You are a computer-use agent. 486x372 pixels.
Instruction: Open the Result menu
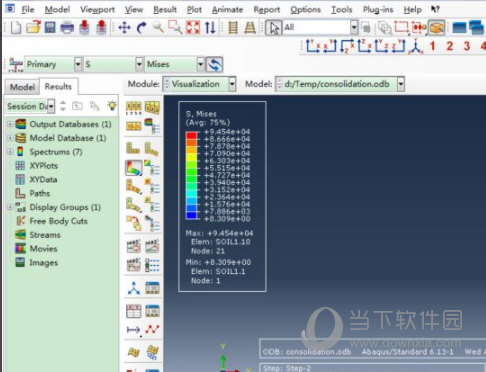click(165, 10)
